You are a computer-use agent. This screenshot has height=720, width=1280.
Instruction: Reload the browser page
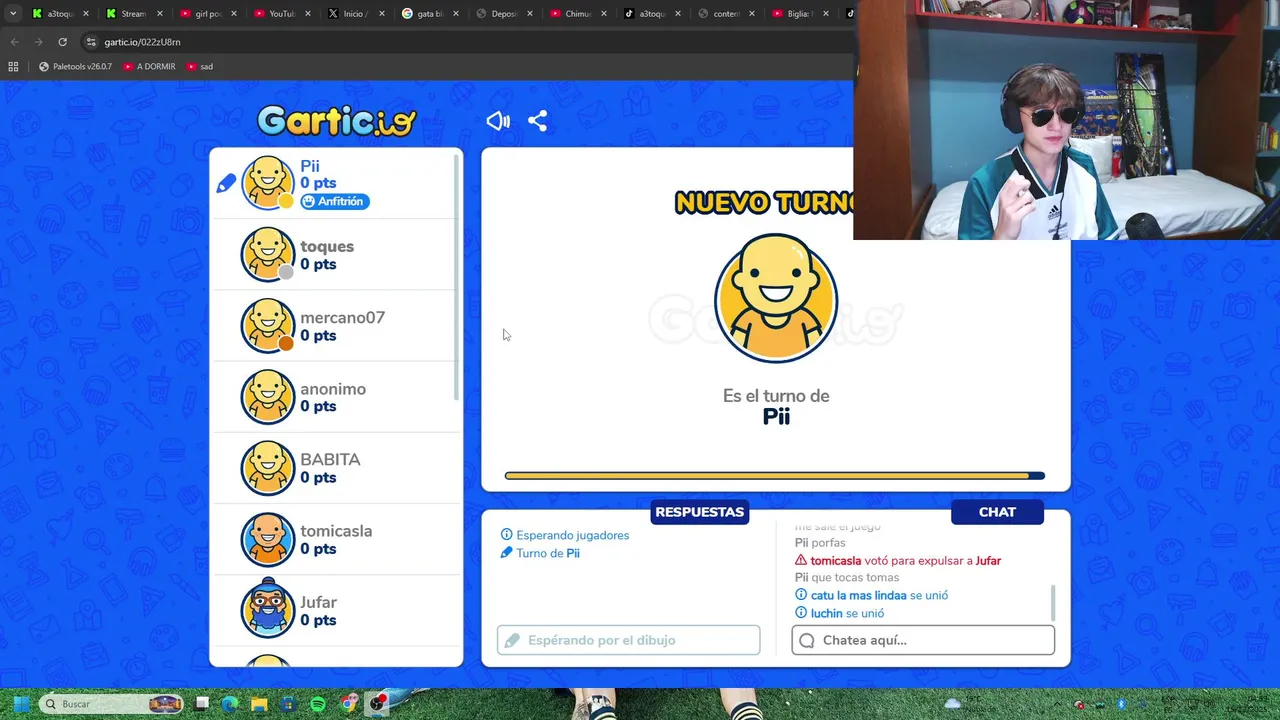point(62,42)
